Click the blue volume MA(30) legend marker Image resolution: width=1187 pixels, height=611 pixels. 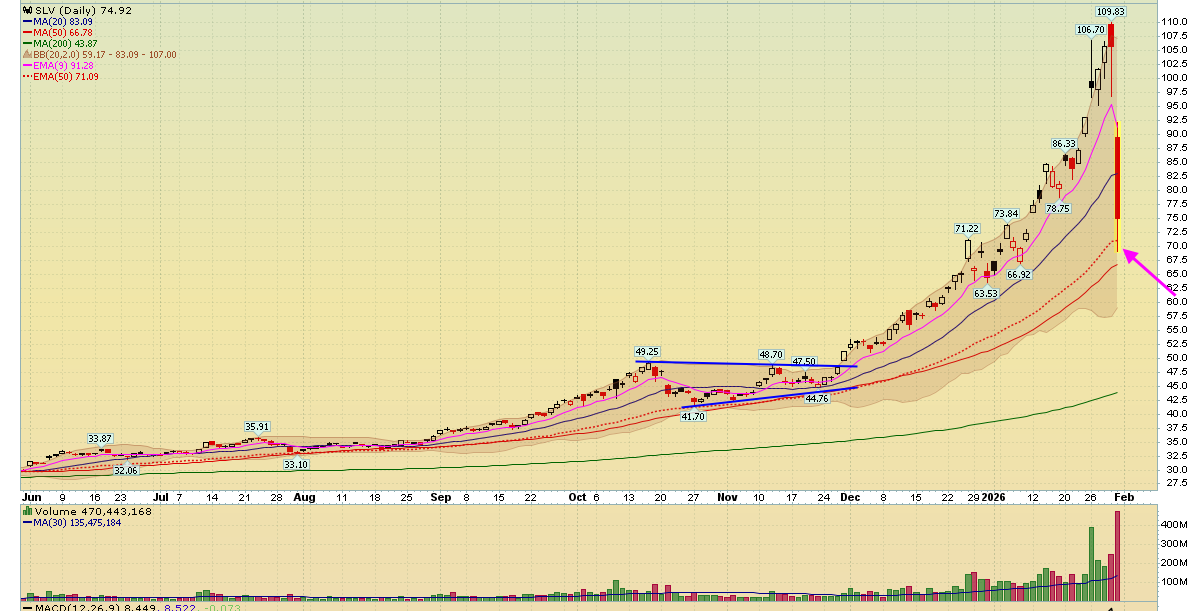[x=27, y=523]
